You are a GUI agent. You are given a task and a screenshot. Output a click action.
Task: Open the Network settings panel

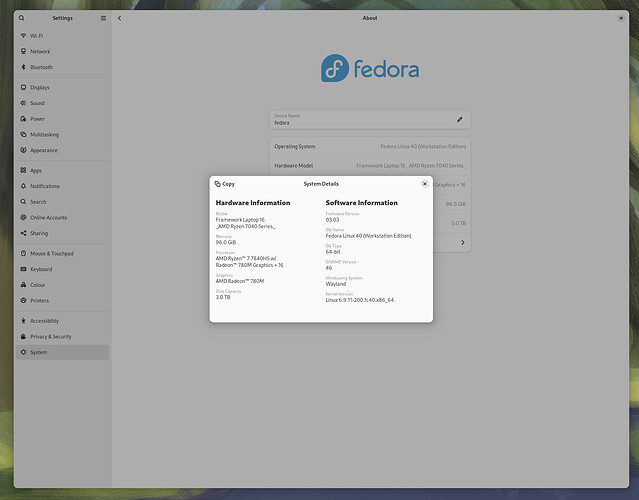(x=62, y=51)
